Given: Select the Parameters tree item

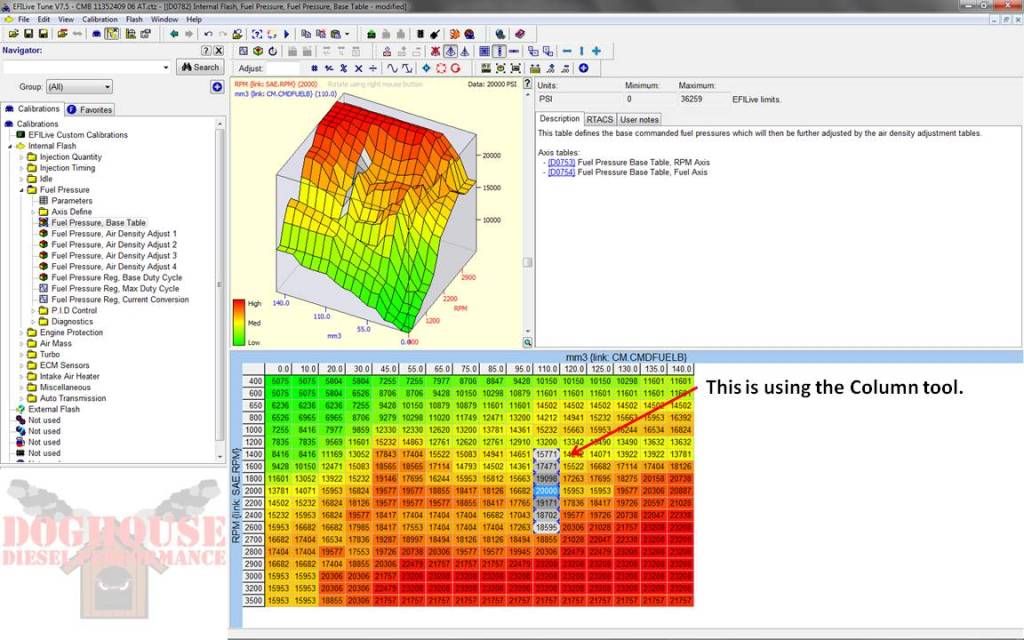Looking at the screenshot, I should tap(72, 201).
